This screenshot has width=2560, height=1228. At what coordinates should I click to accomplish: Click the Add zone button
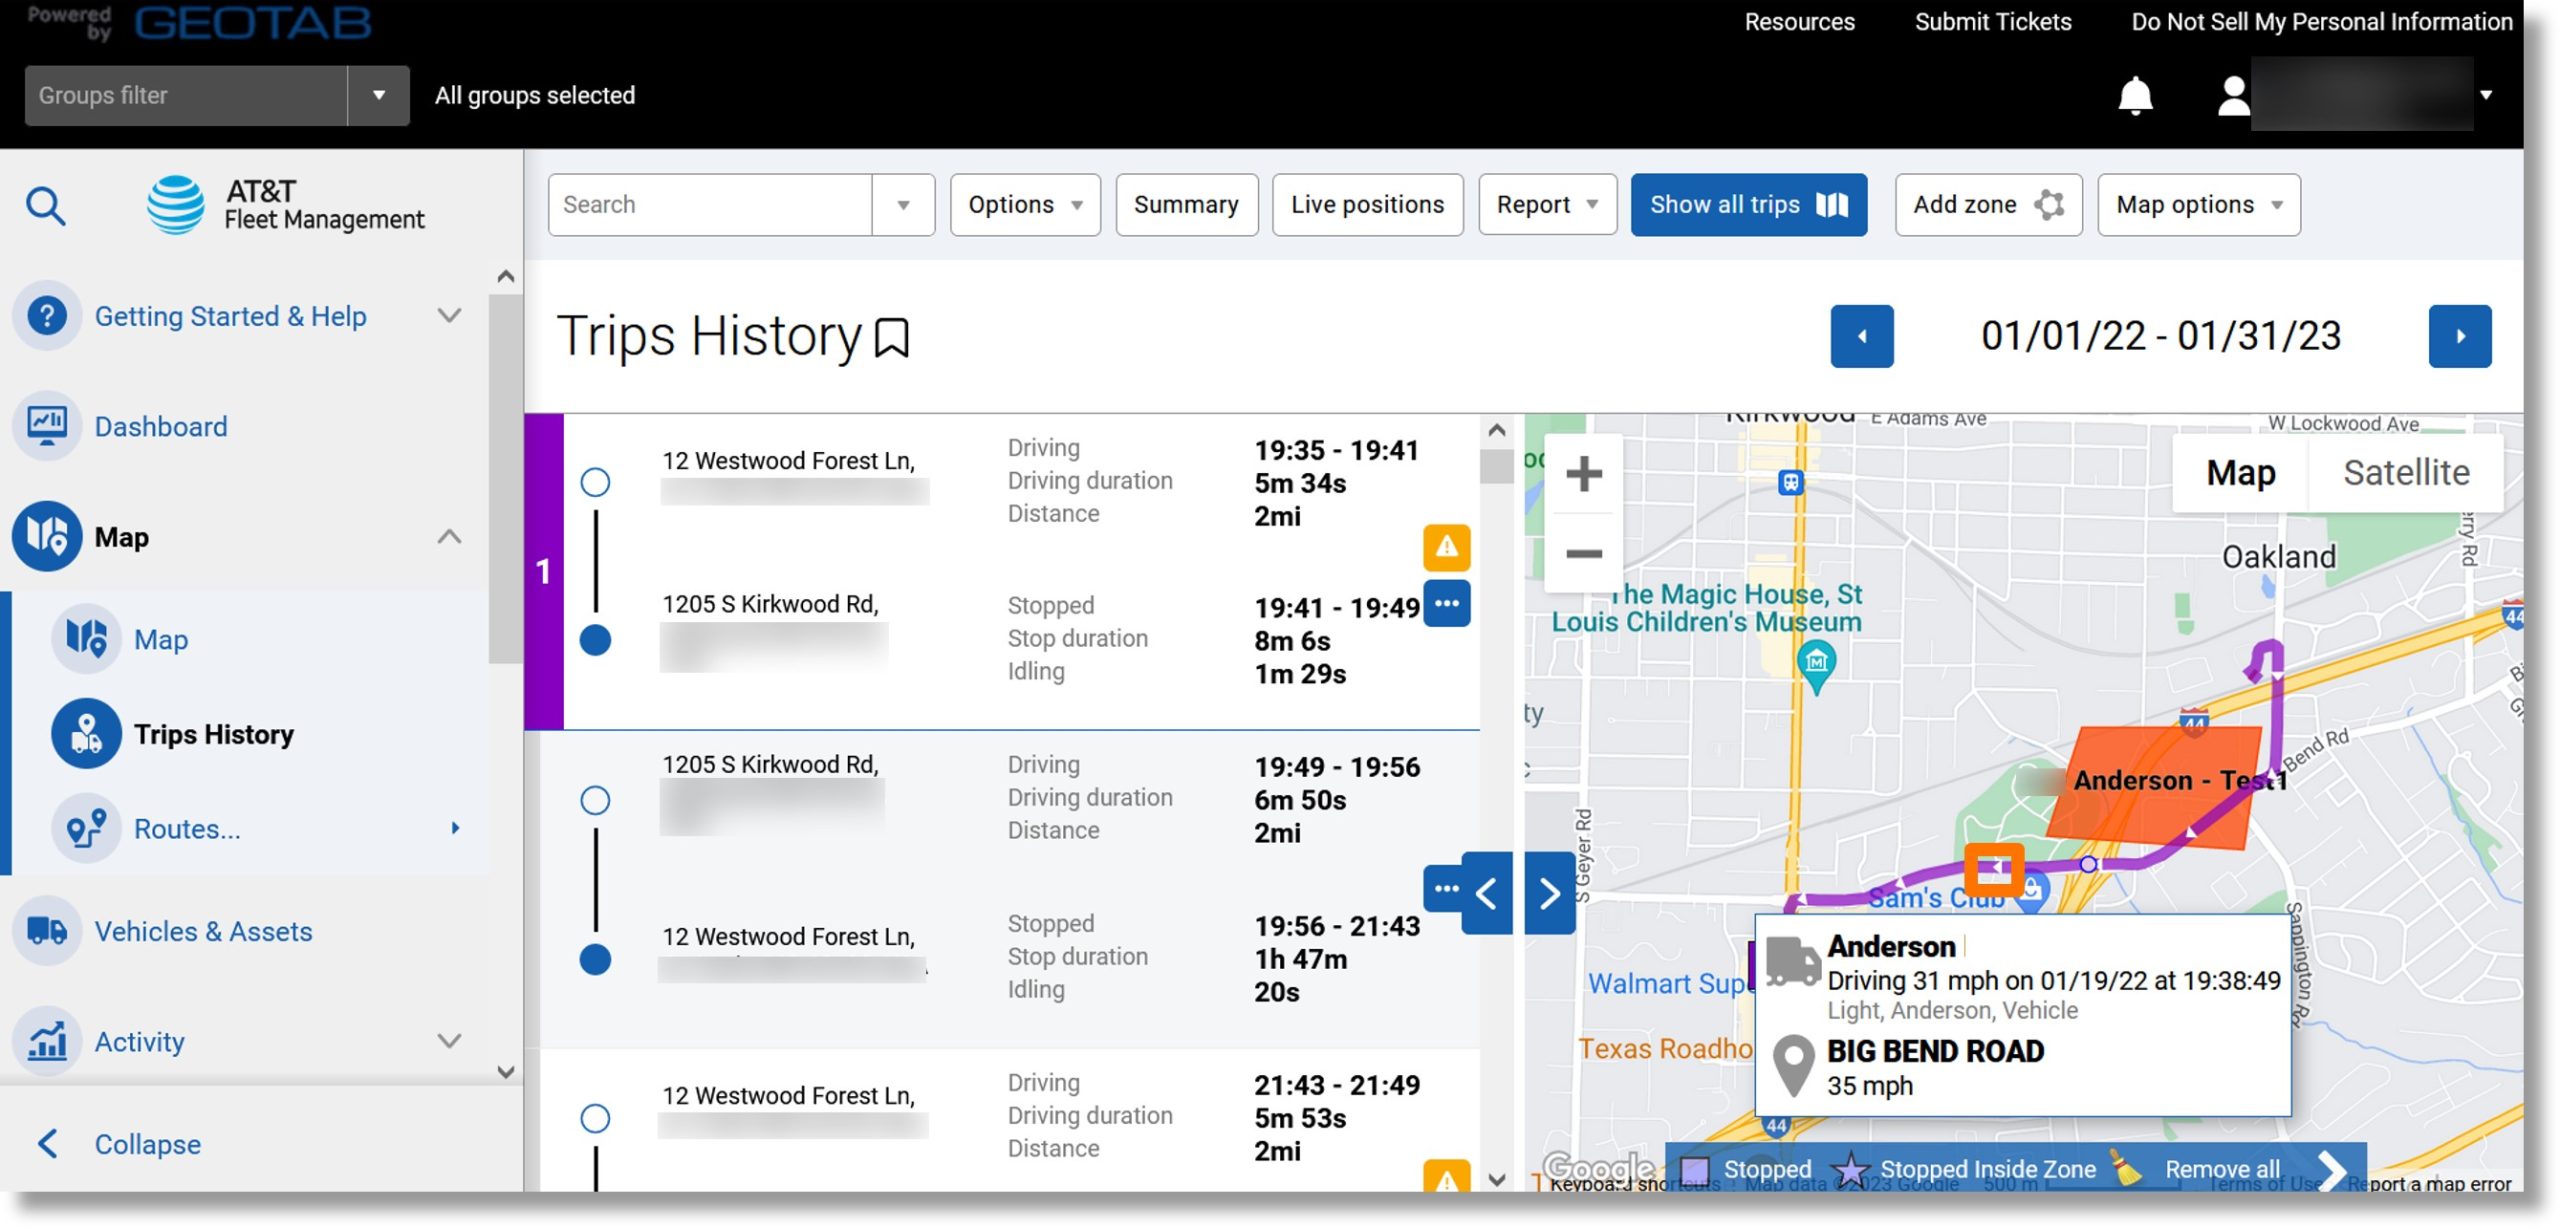(x=1988, y=205)
